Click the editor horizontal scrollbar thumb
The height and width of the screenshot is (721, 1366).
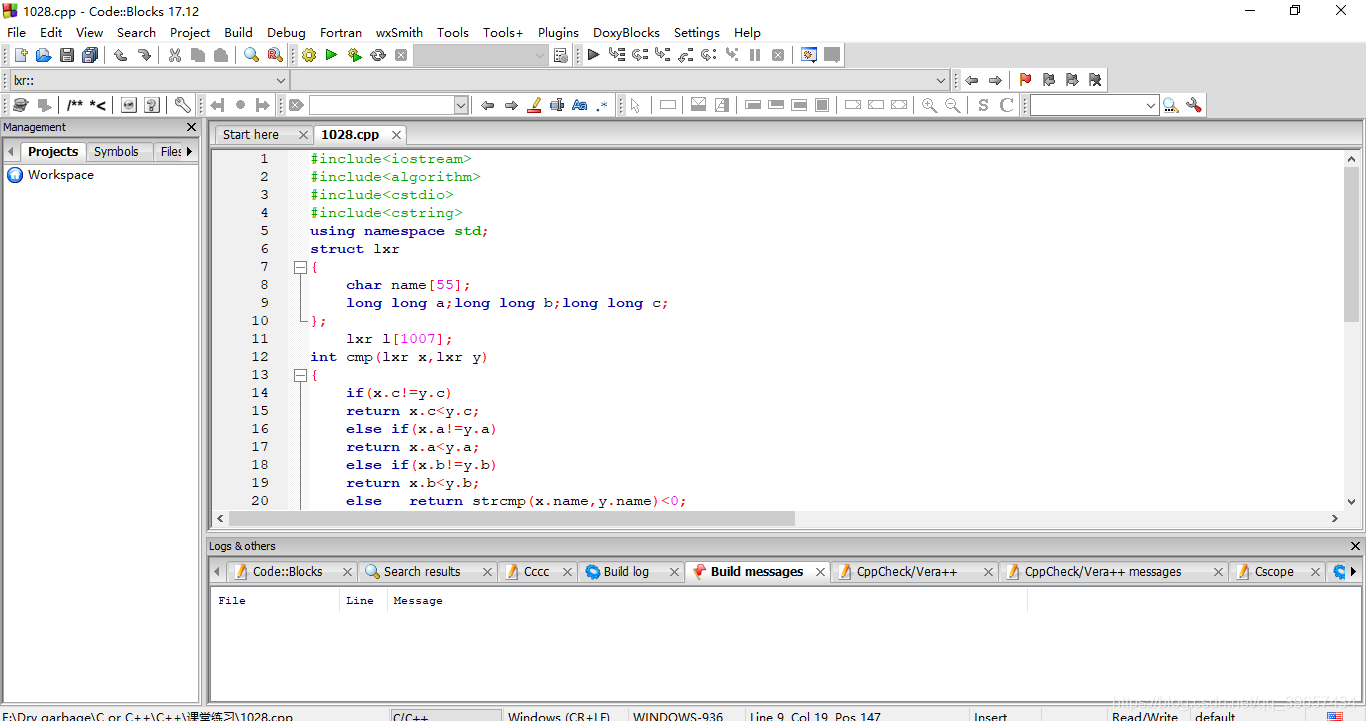click(x=512, y=519)
